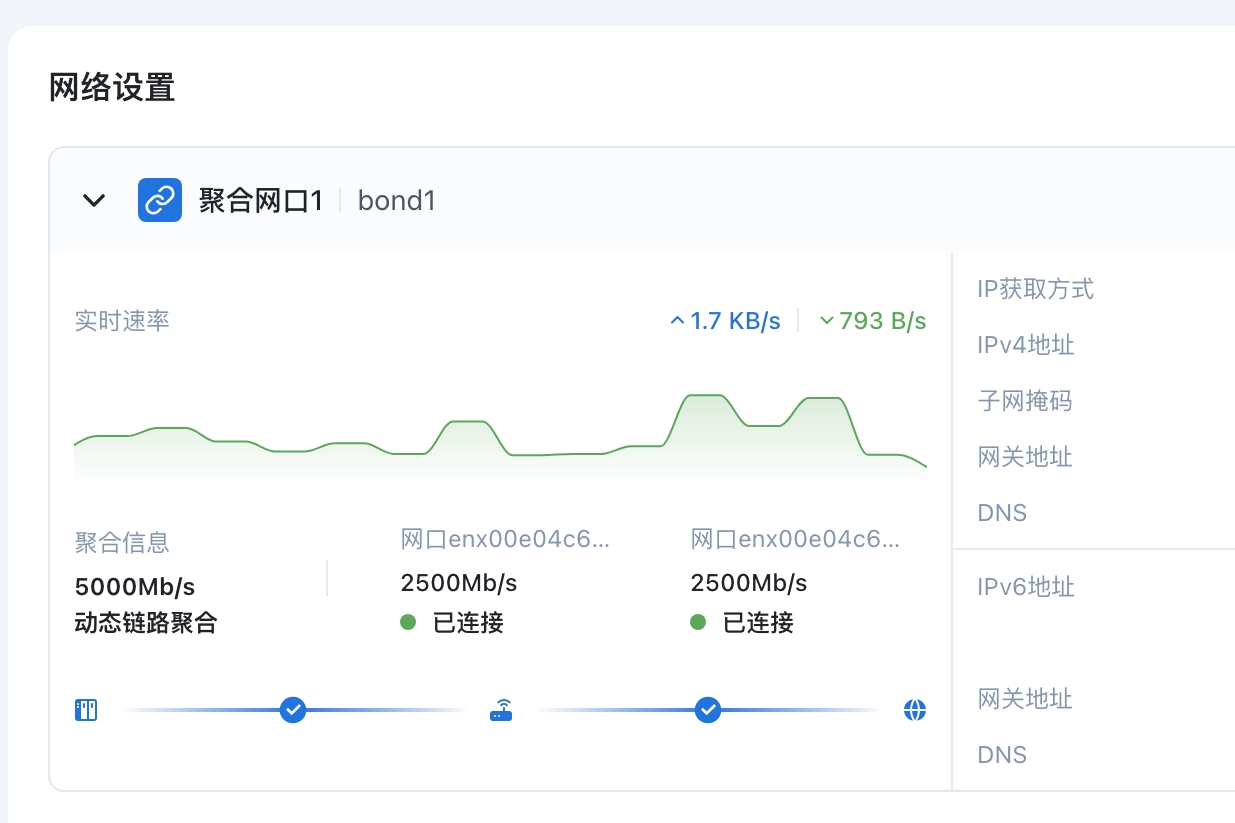Click the 动态链路聚合 aggregation mode text
This screenshot has height=823, width=1235.
[x=146, y=622]
